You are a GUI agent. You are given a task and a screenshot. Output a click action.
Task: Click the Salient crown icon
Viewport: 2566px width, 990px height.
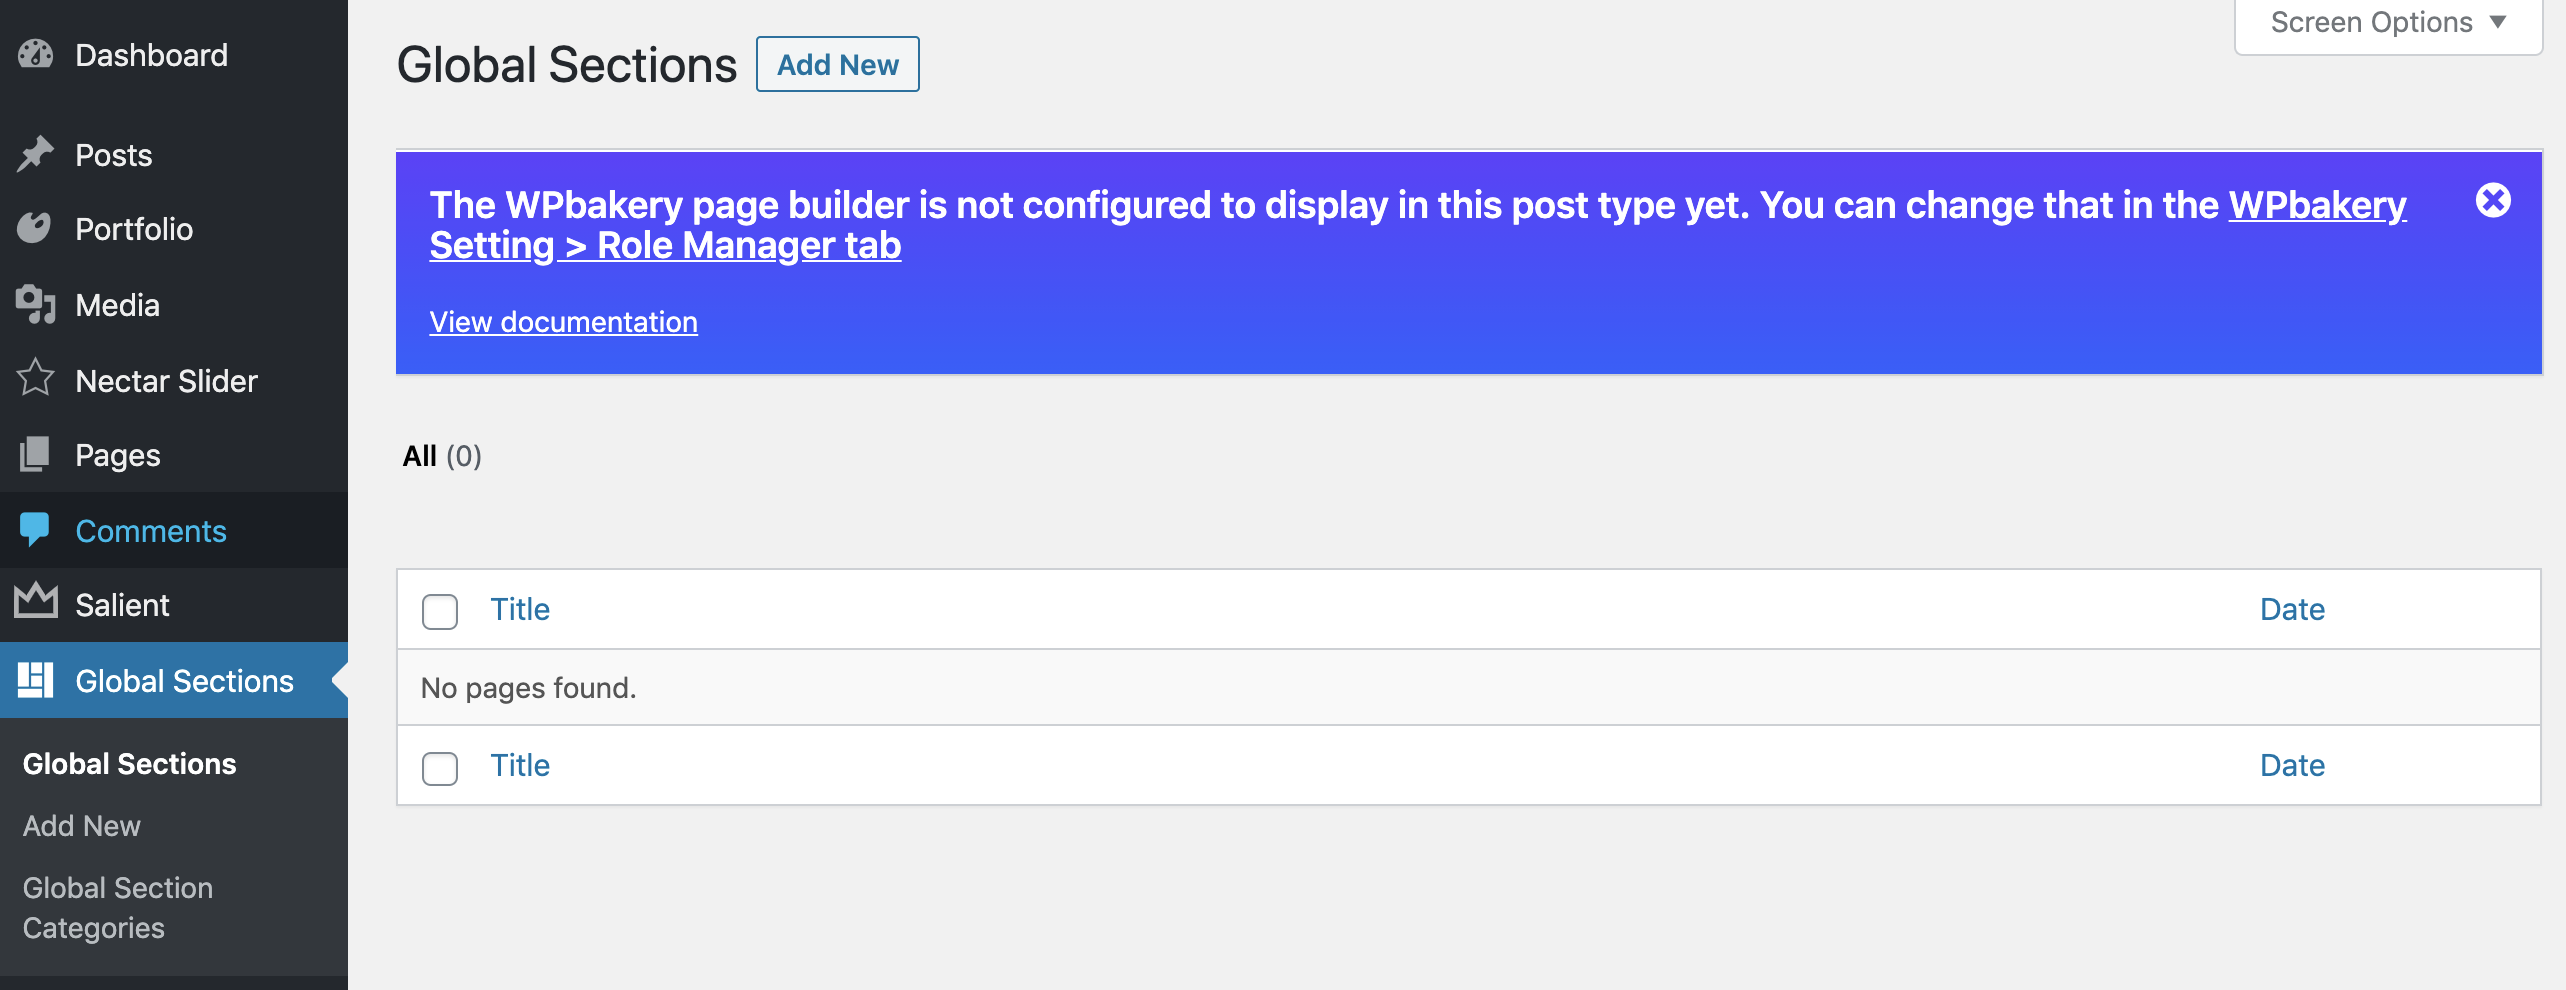(x=36, y=602)
